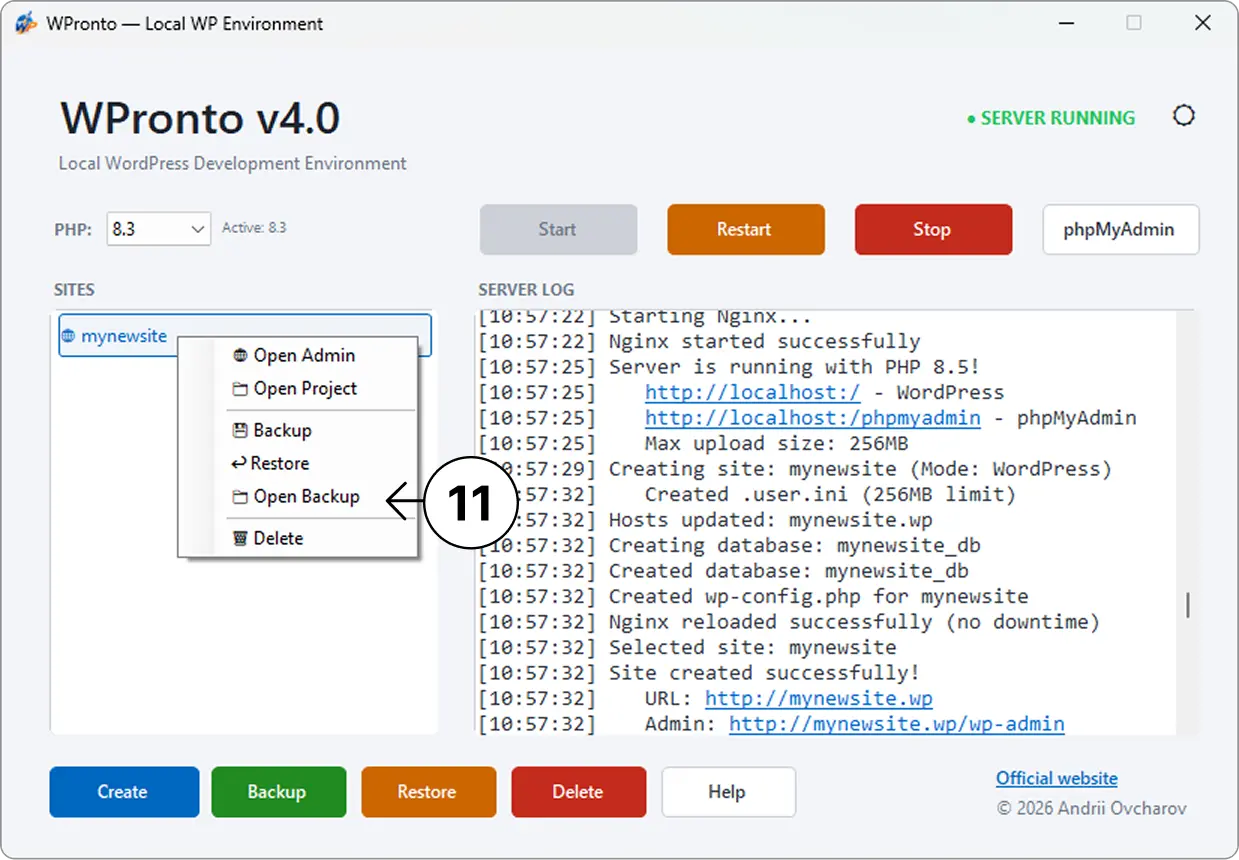Open the http://localhost:/ log link
Viewport: 1239px width, 860px height.
point(752,393)
